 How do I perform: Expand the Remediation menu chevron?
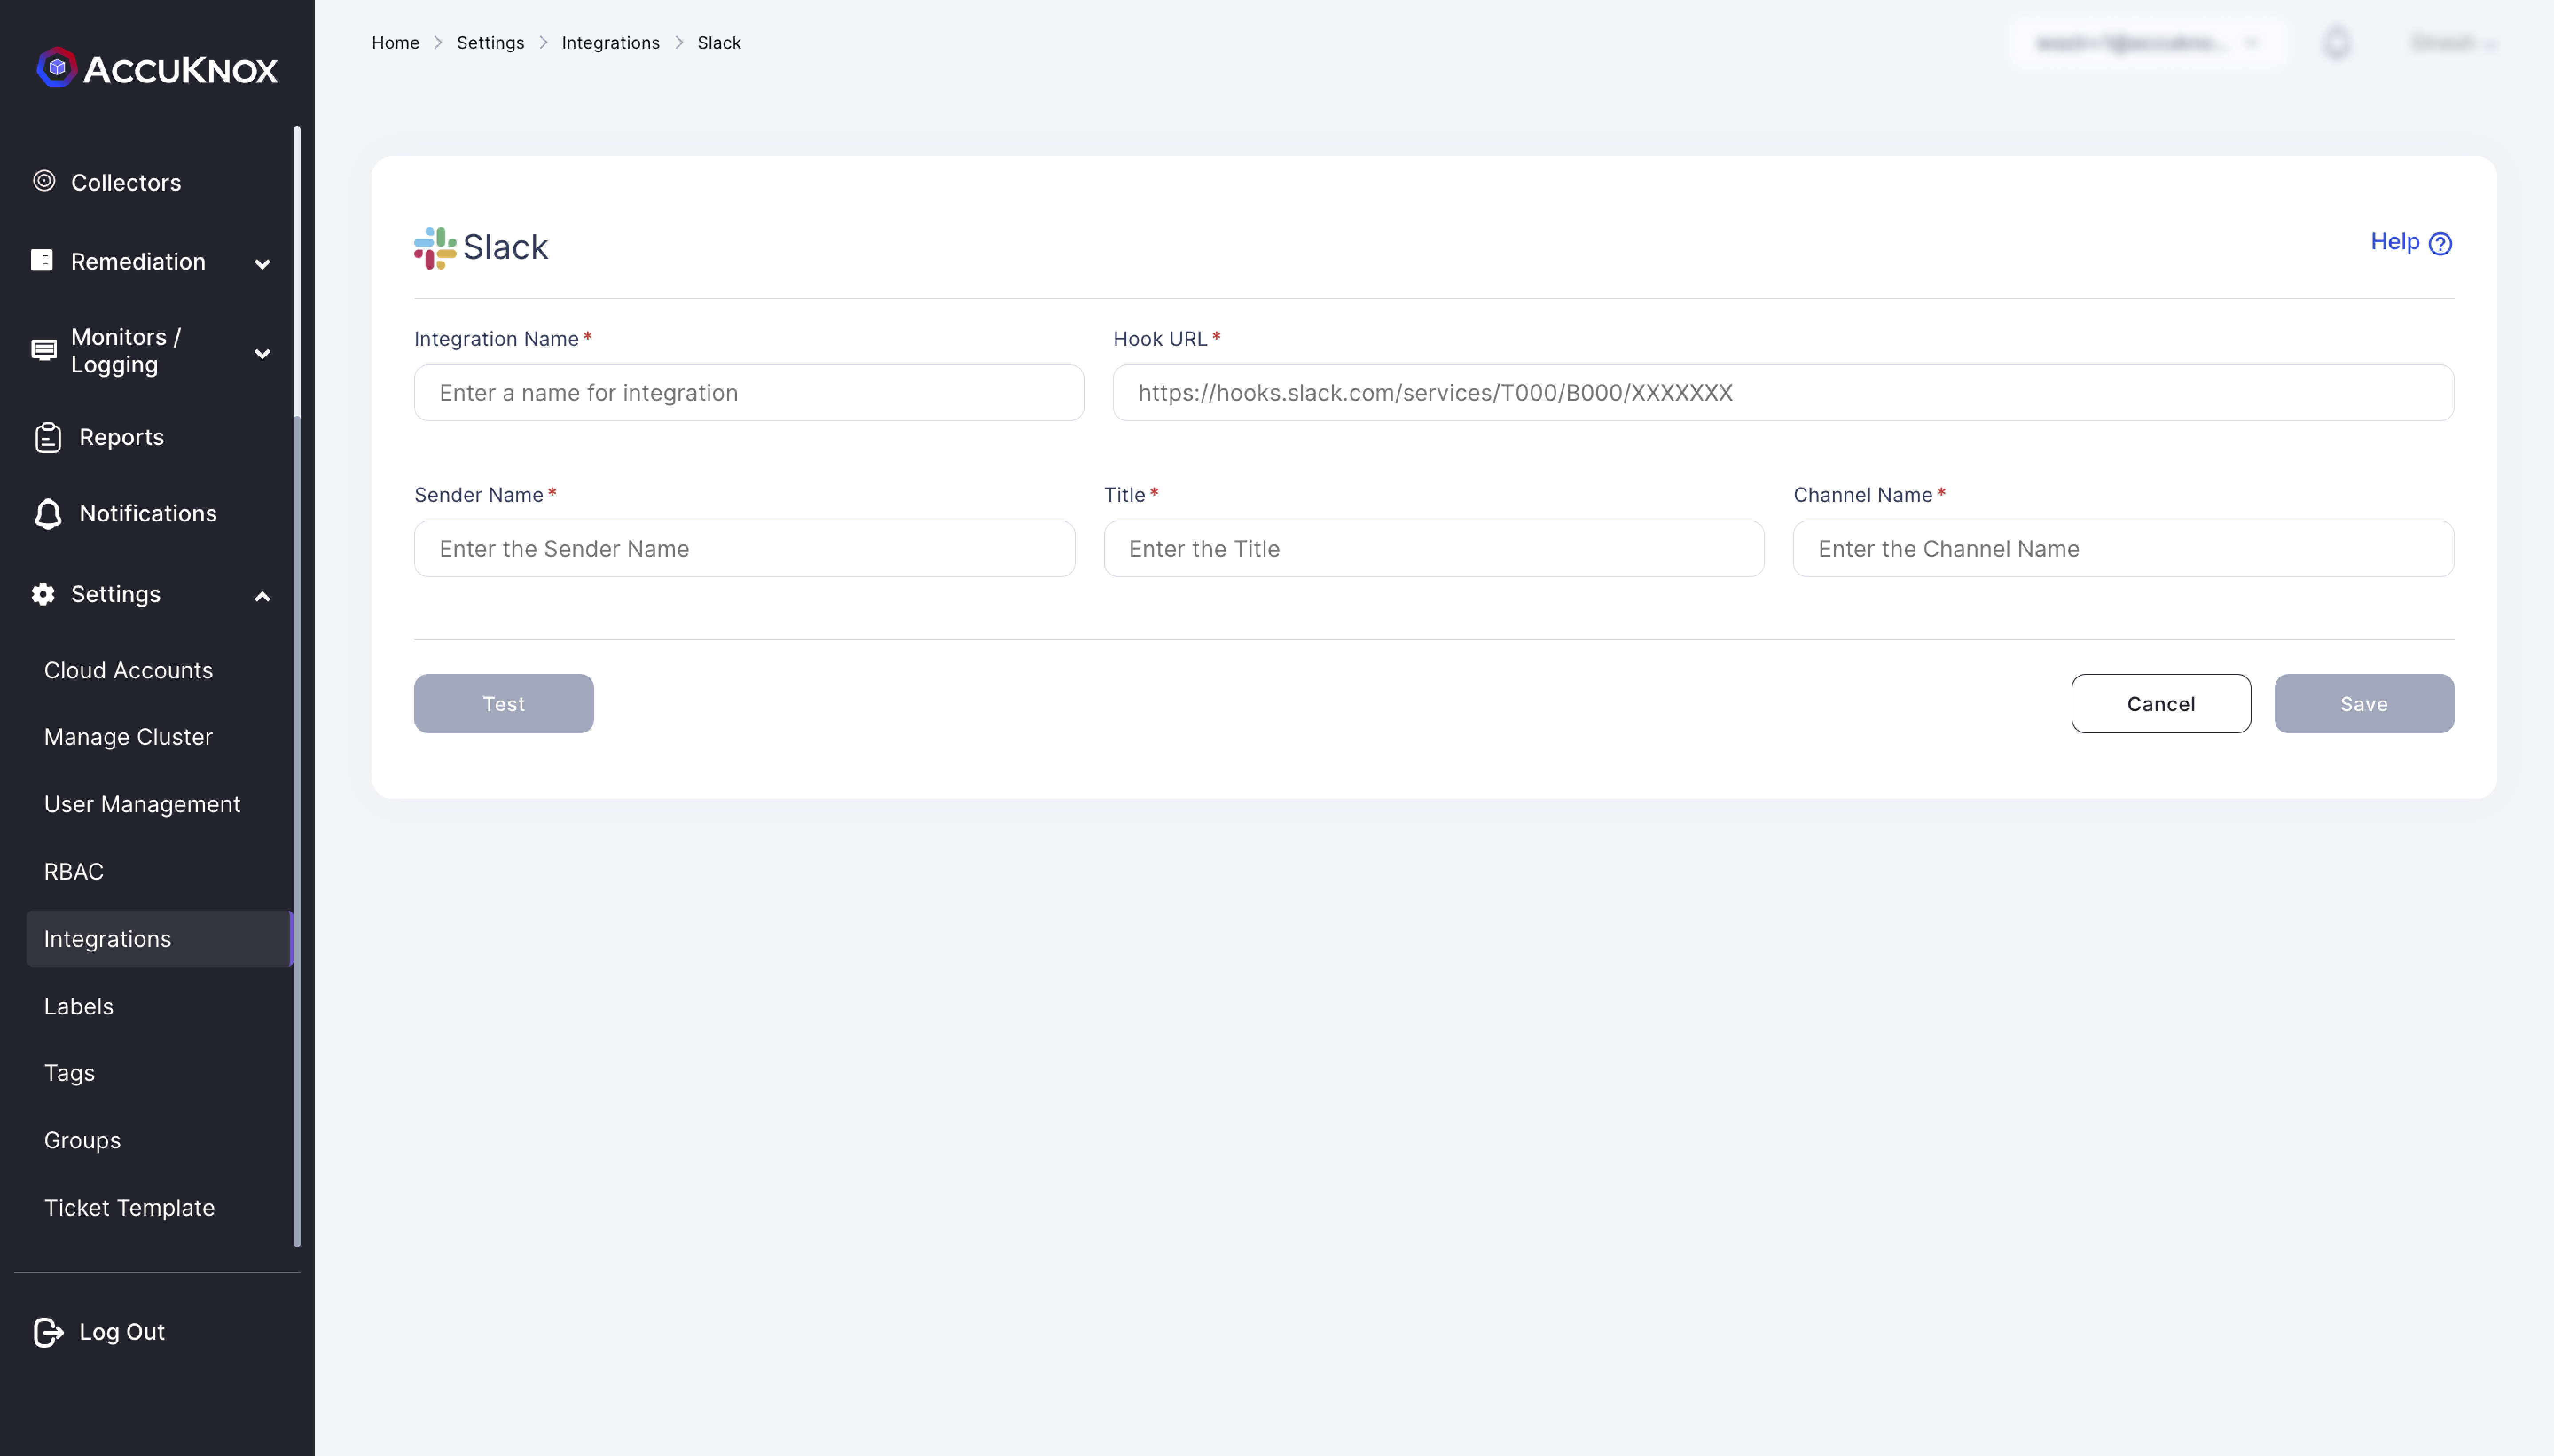(x=262, y=264)
